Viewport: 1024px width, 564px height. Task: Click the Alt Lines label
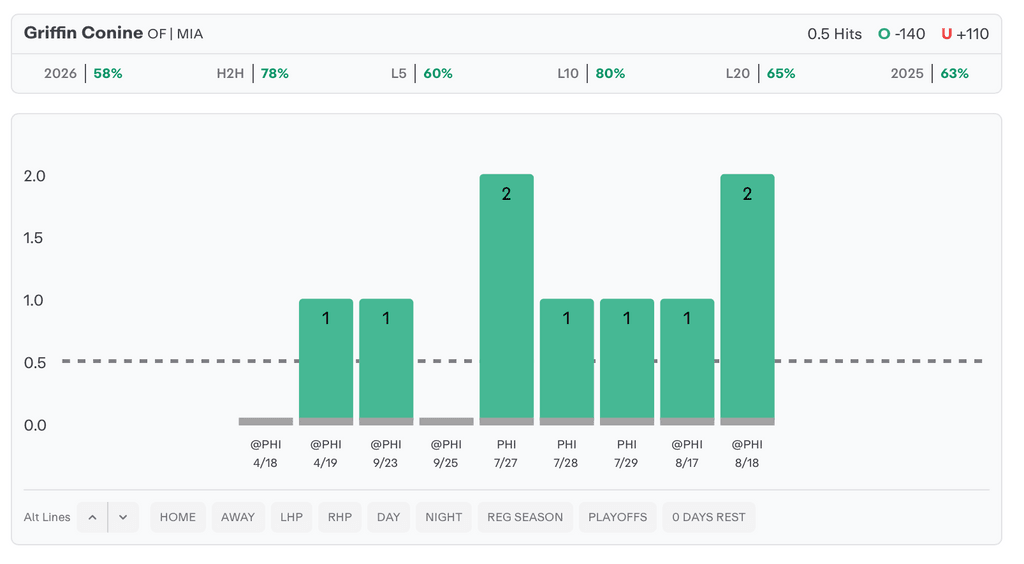[47, 517]
